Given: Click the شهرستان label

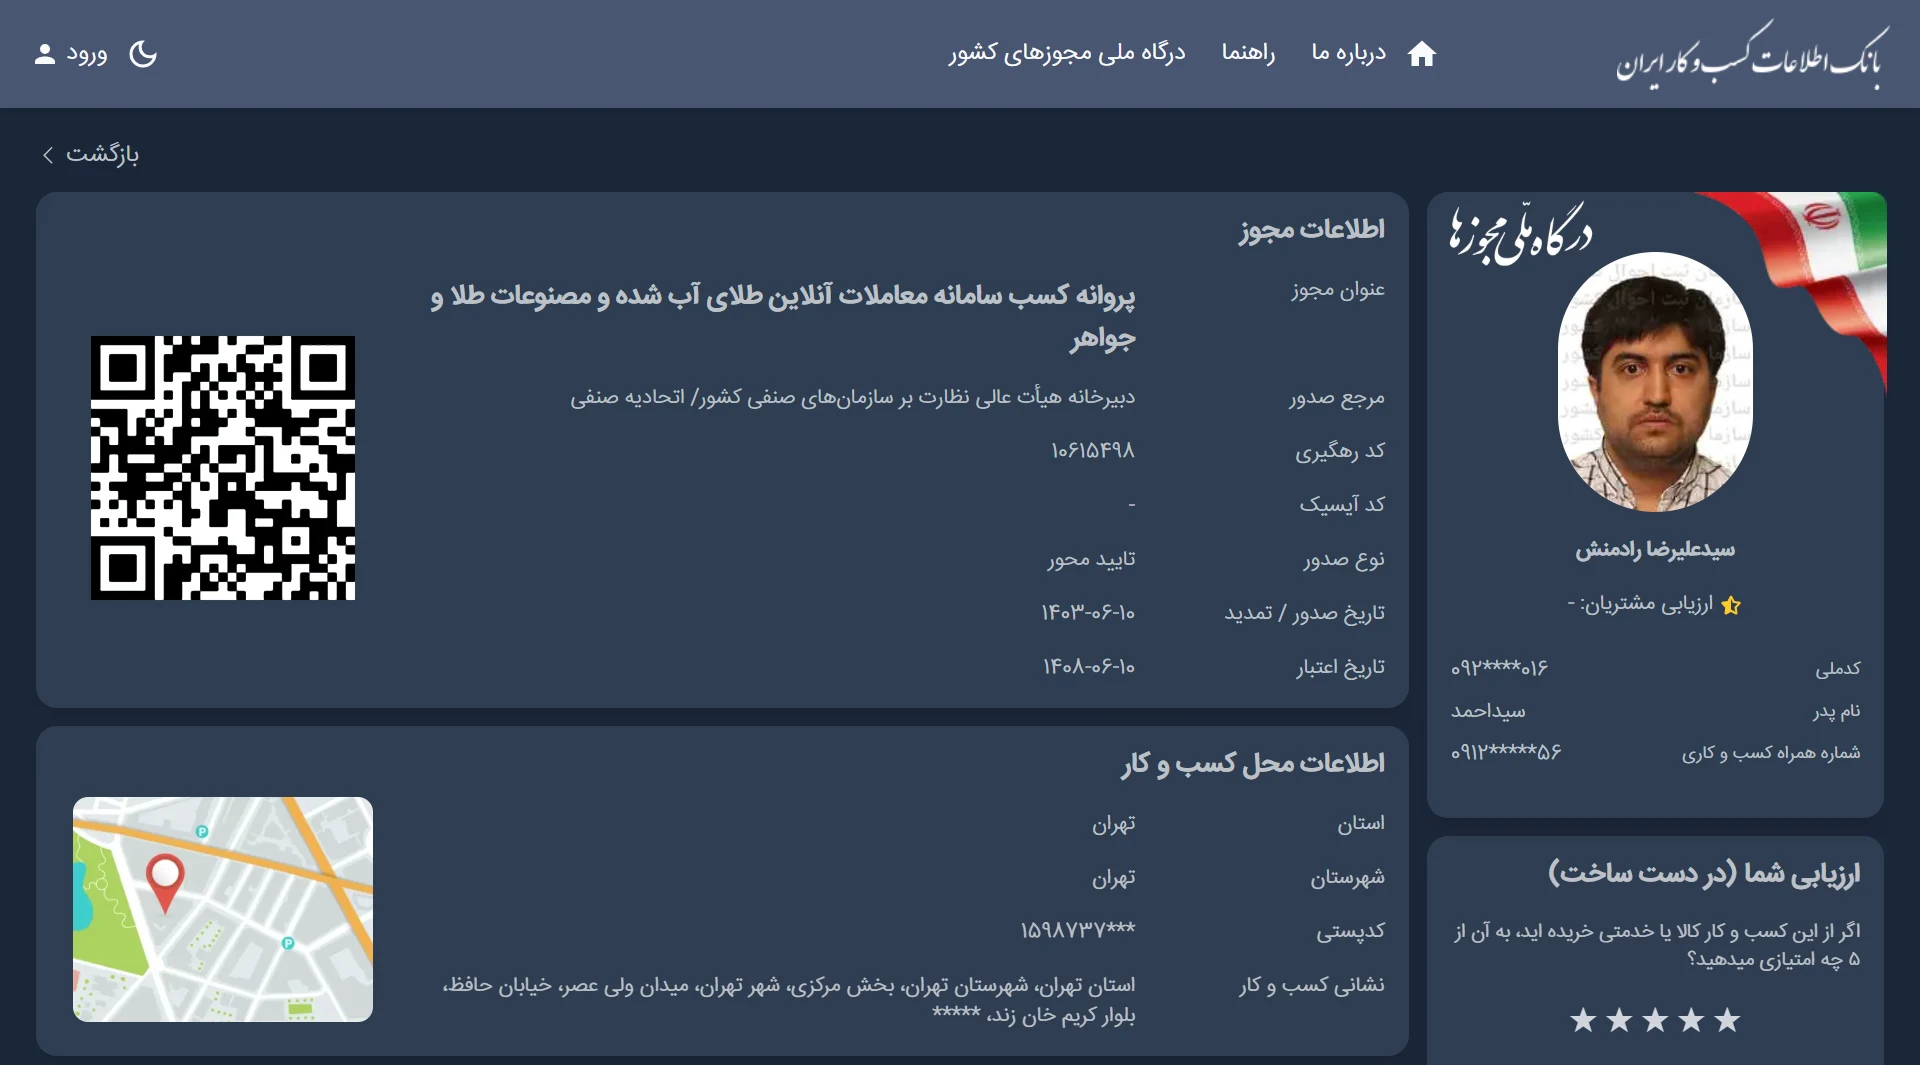Looking at the screenshot, I should [1348, 877].
